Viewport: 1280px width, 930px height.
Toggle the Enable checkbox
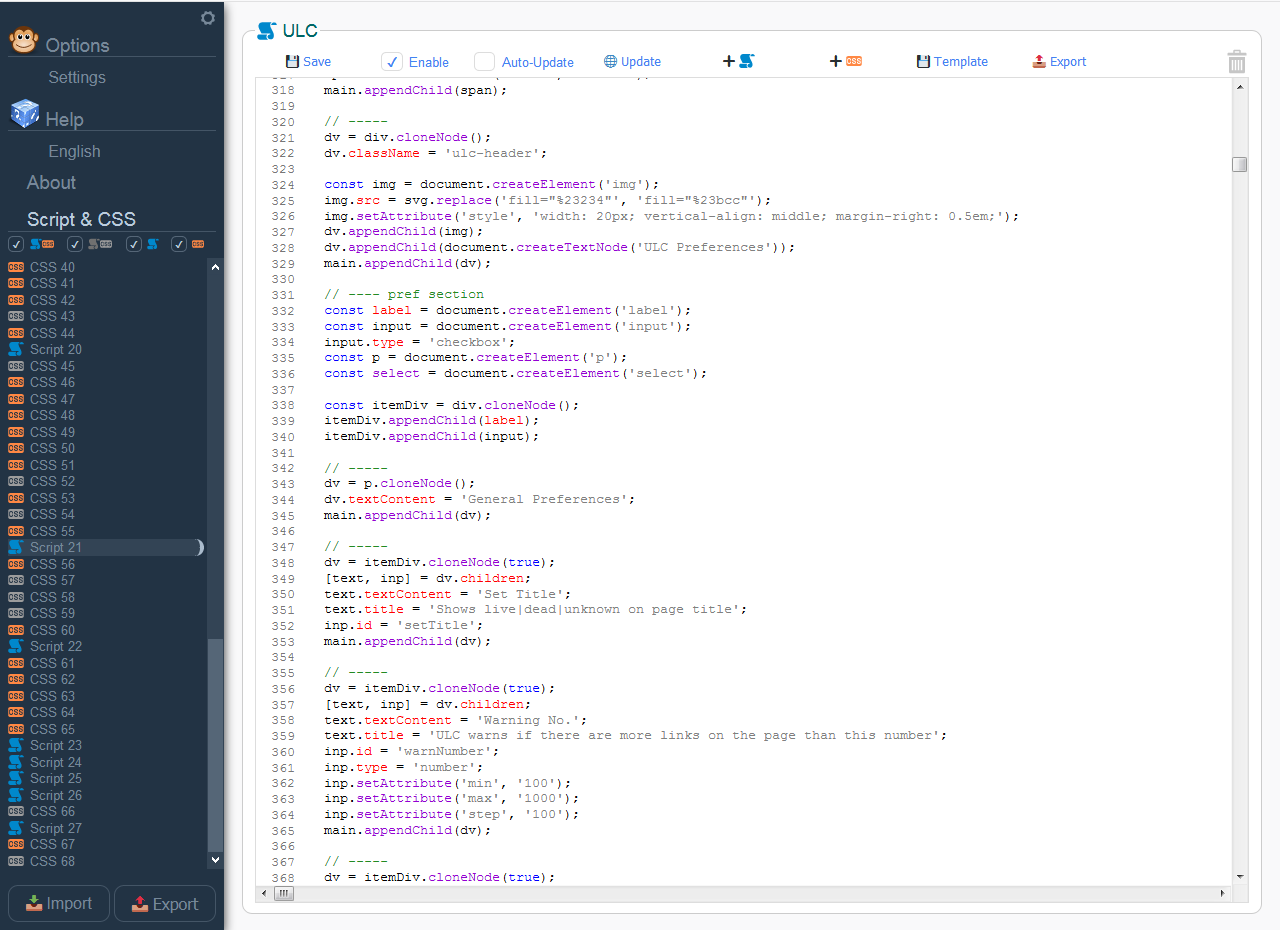point(392,62)
